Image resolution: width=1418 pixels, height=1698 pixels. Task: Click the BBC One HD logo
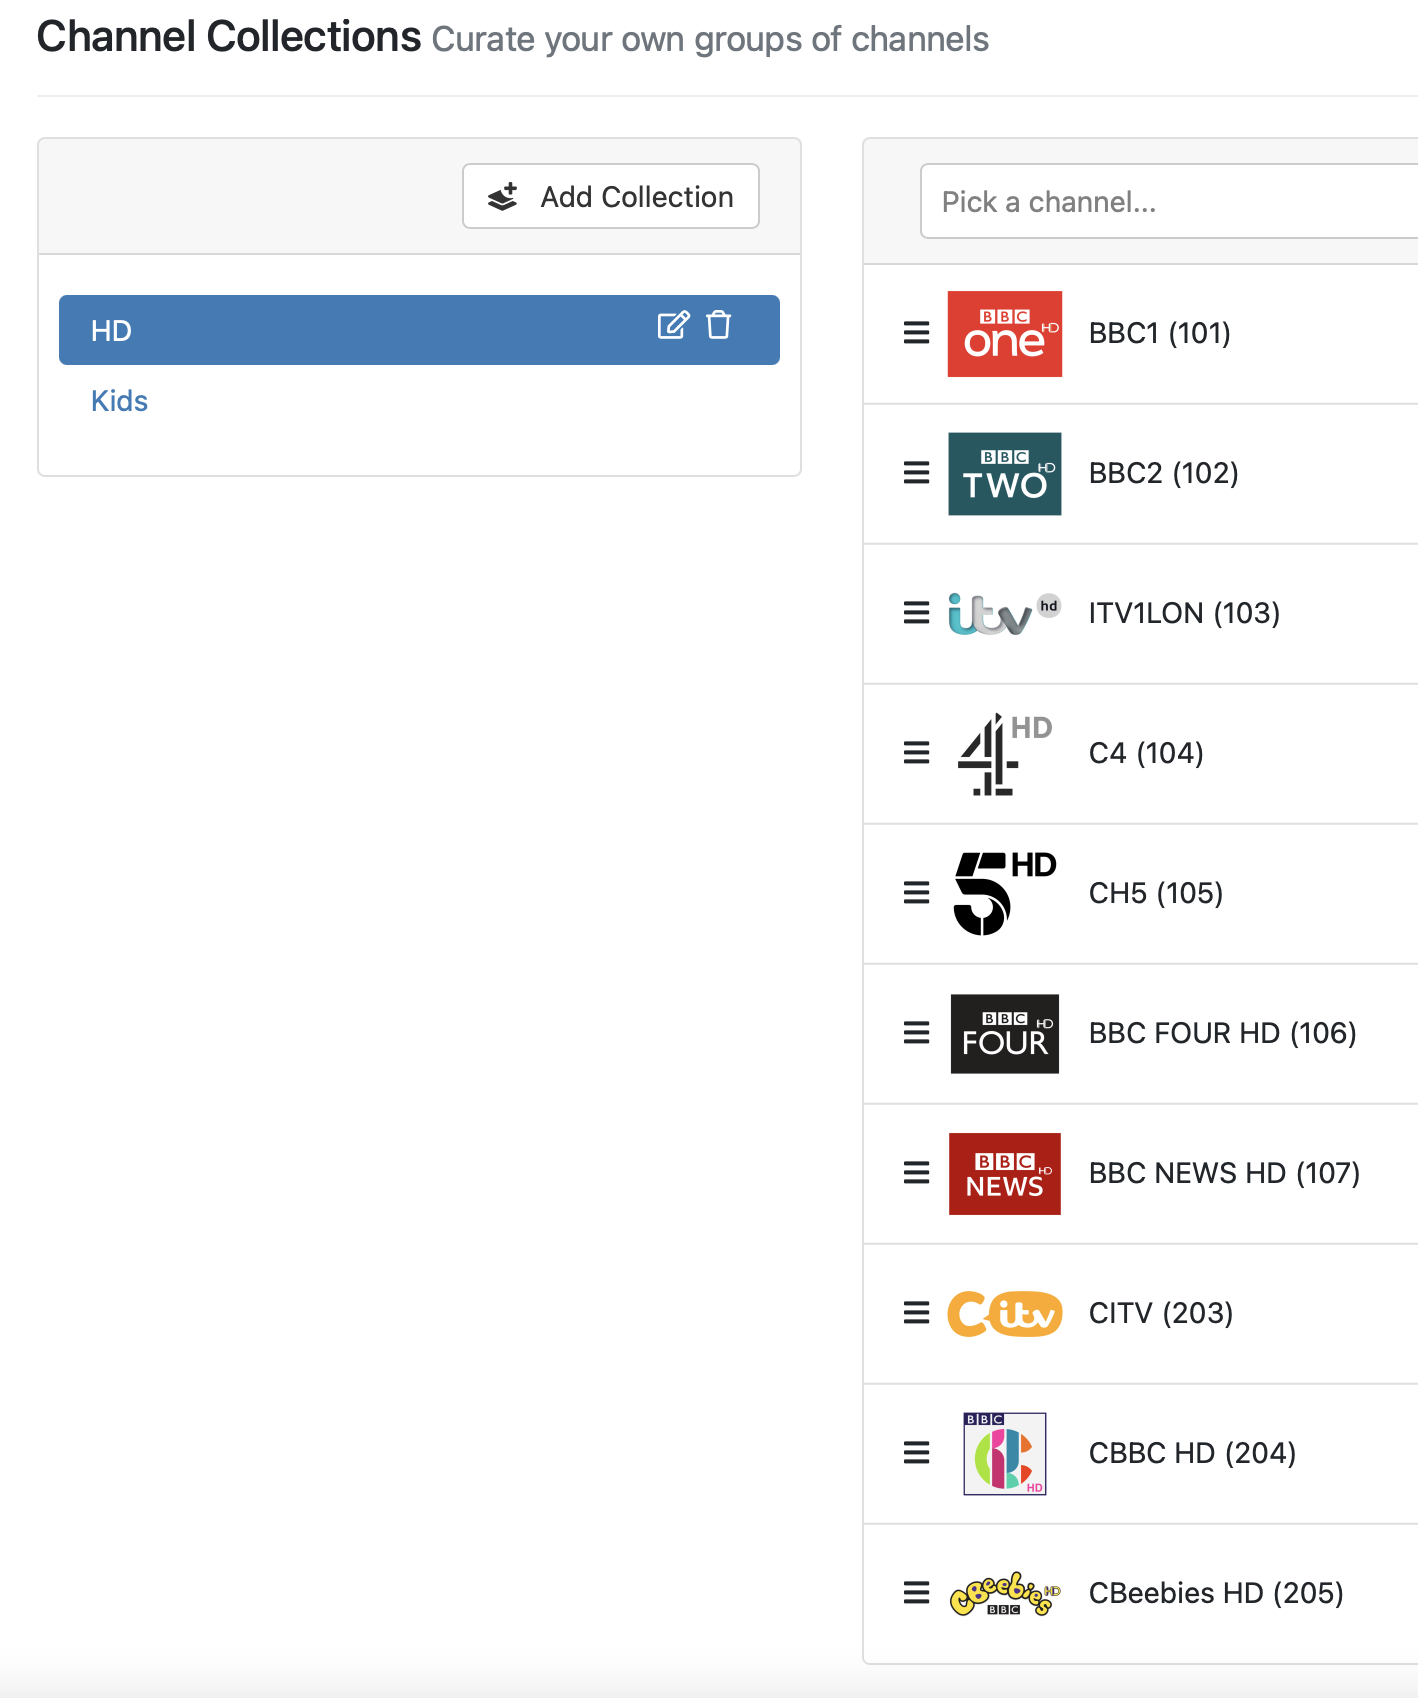click(x=1004, y=334)
